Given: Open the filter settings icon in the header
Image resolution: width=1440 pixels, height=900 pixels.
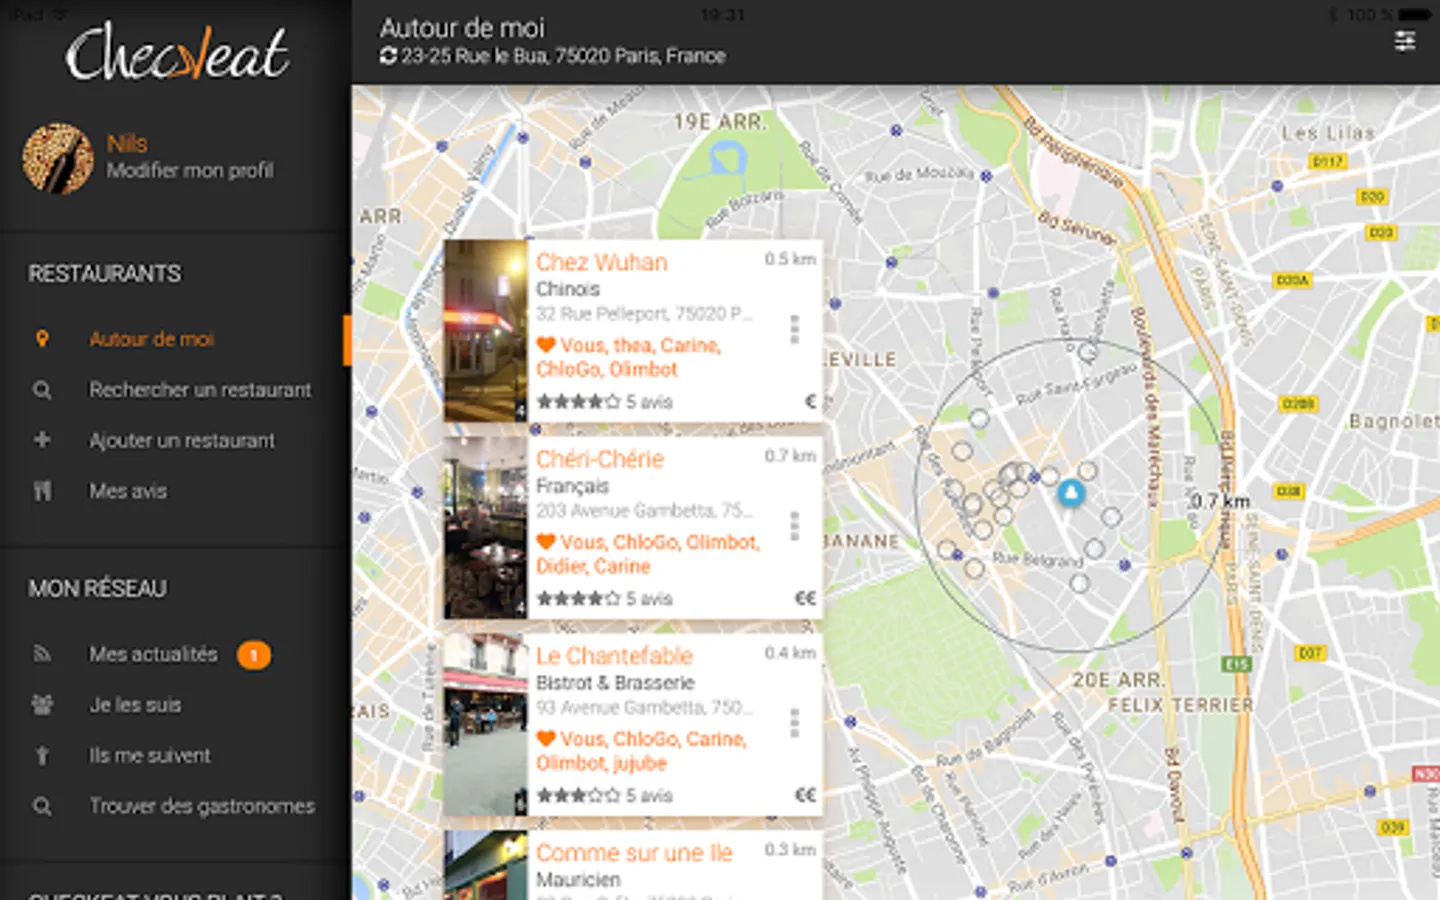Looking at the screenshot, I should (x=1405, y=41).
